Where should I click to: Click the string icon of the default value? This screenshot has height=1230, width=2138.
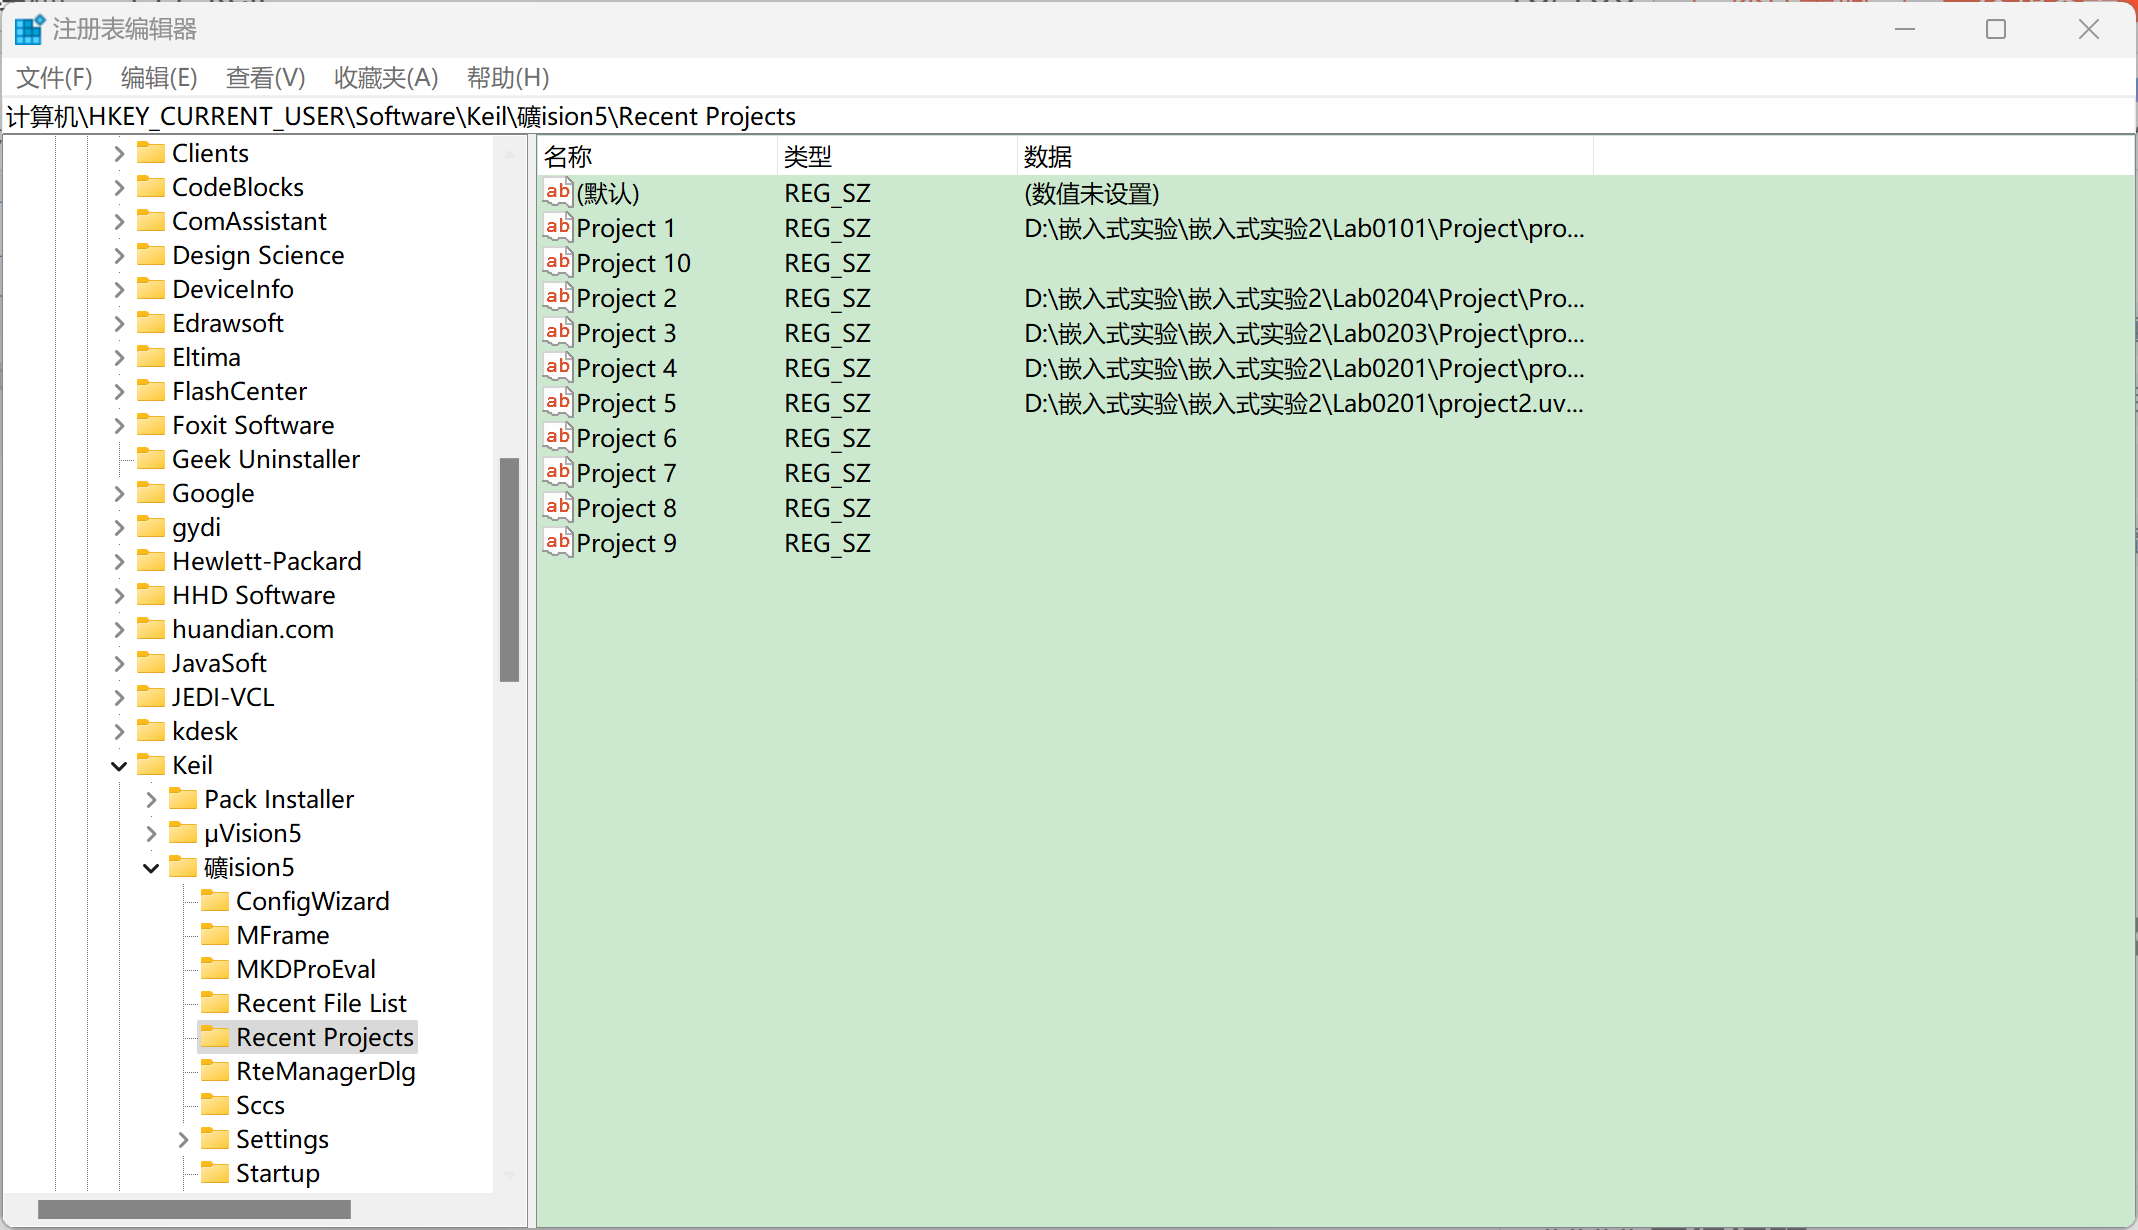click(558, 193)
